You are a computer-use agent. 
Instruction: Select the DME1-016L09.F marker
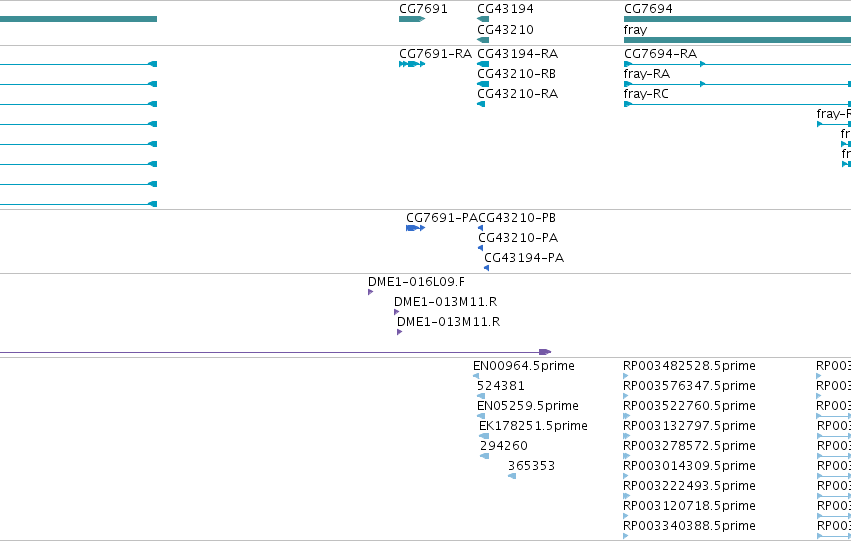coord(370,292)
